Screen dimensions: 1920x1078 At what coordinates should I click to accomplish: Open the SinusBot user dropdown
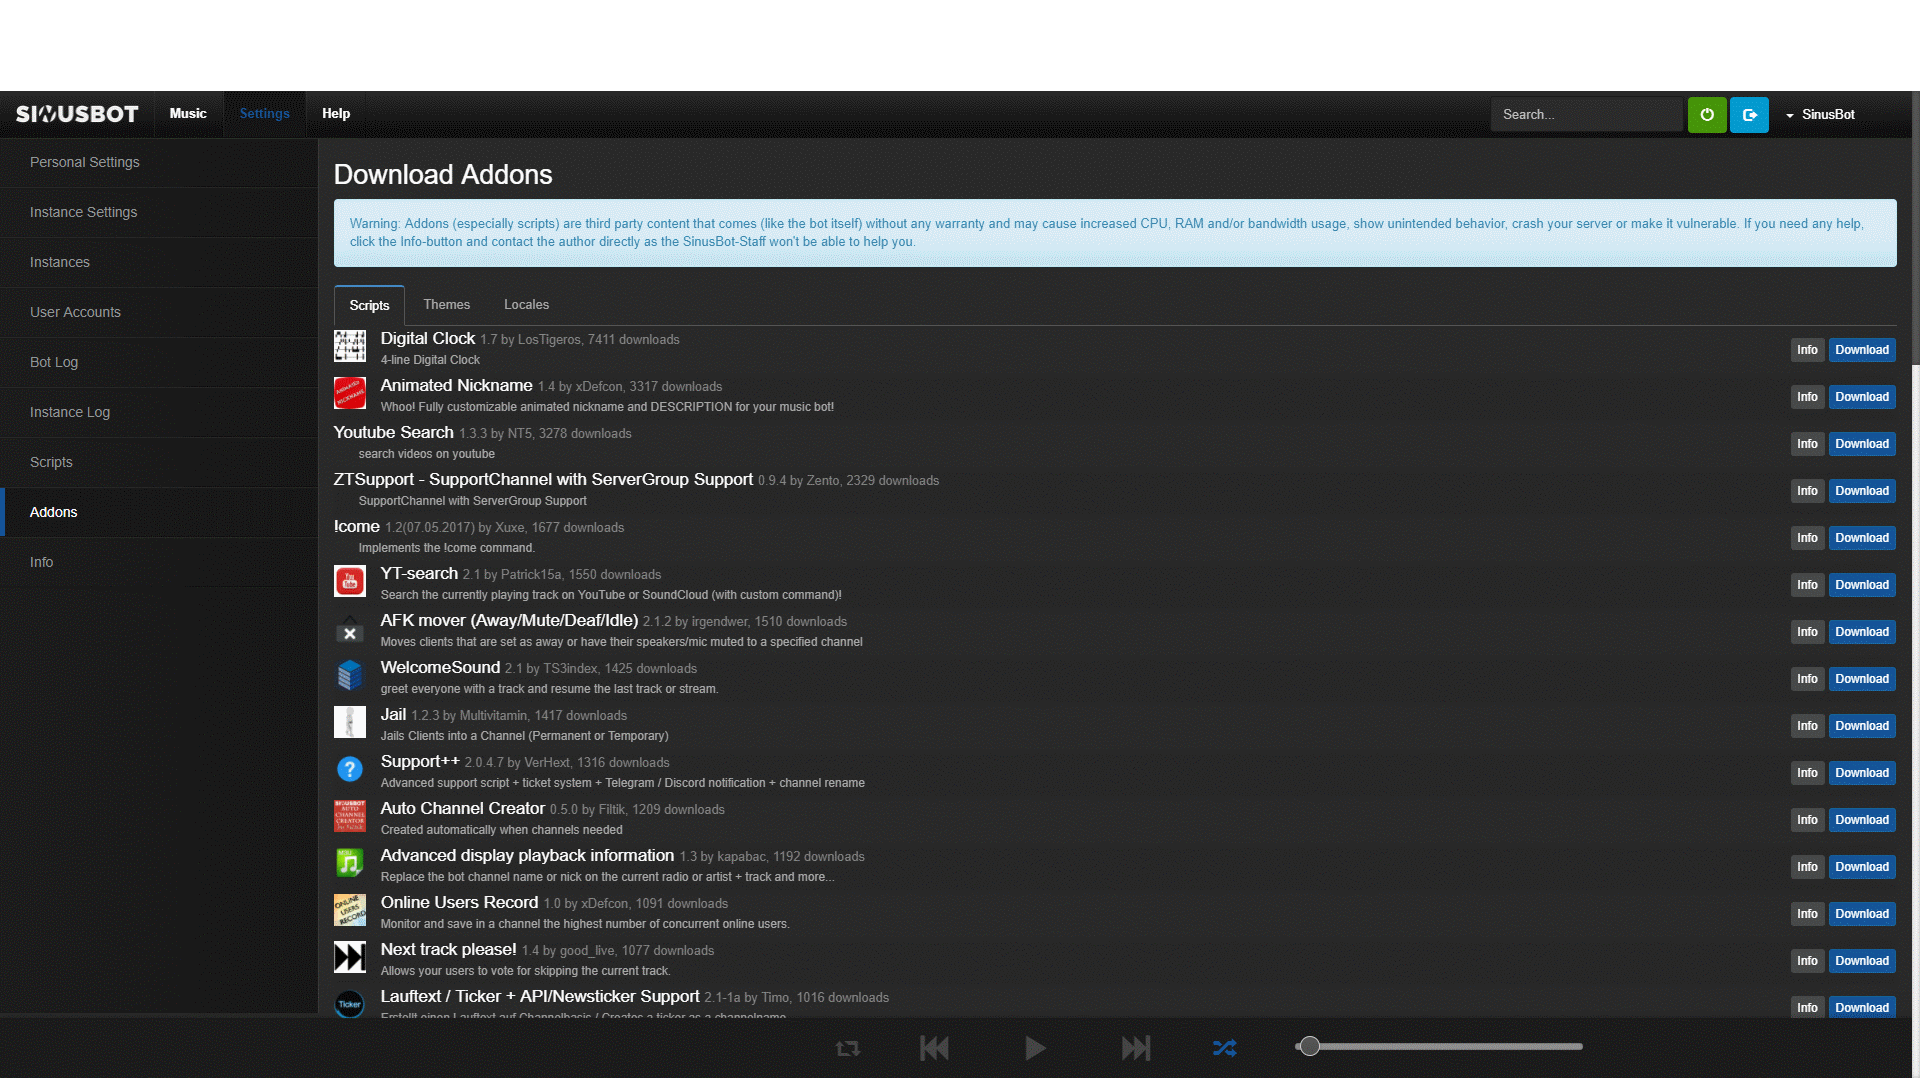pos(1820,115)
